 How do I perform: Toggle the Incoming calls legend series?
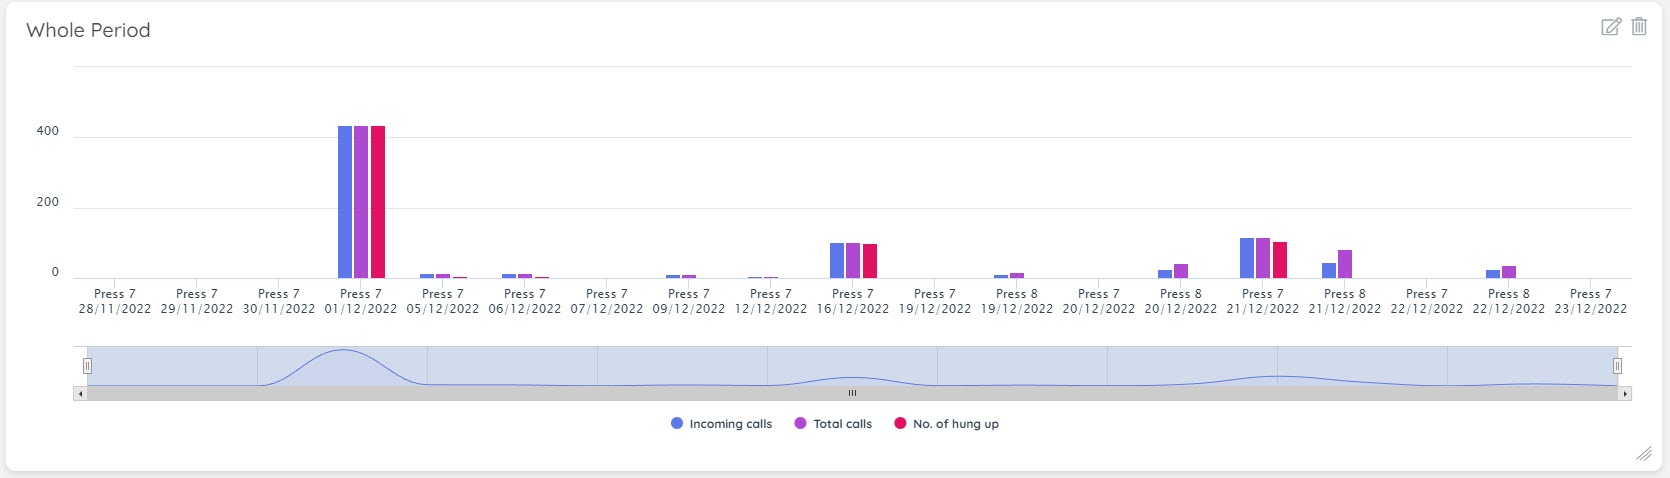pos(721,424)
